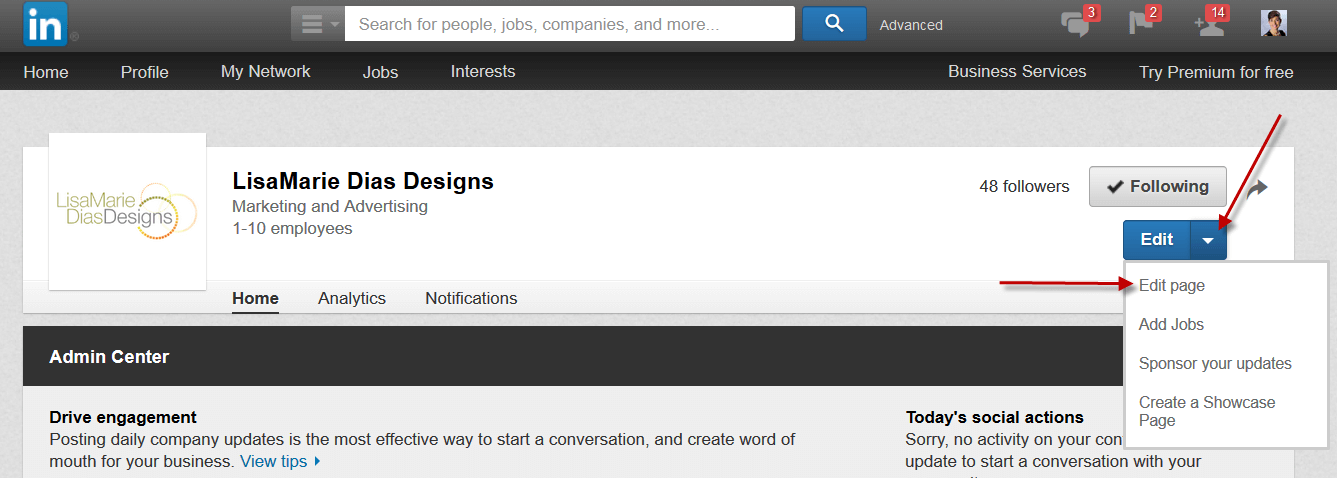Switch to company Home tab
Image resolution: width=1337 pixels, height=478 pixels.
click(x=255, y=298)
